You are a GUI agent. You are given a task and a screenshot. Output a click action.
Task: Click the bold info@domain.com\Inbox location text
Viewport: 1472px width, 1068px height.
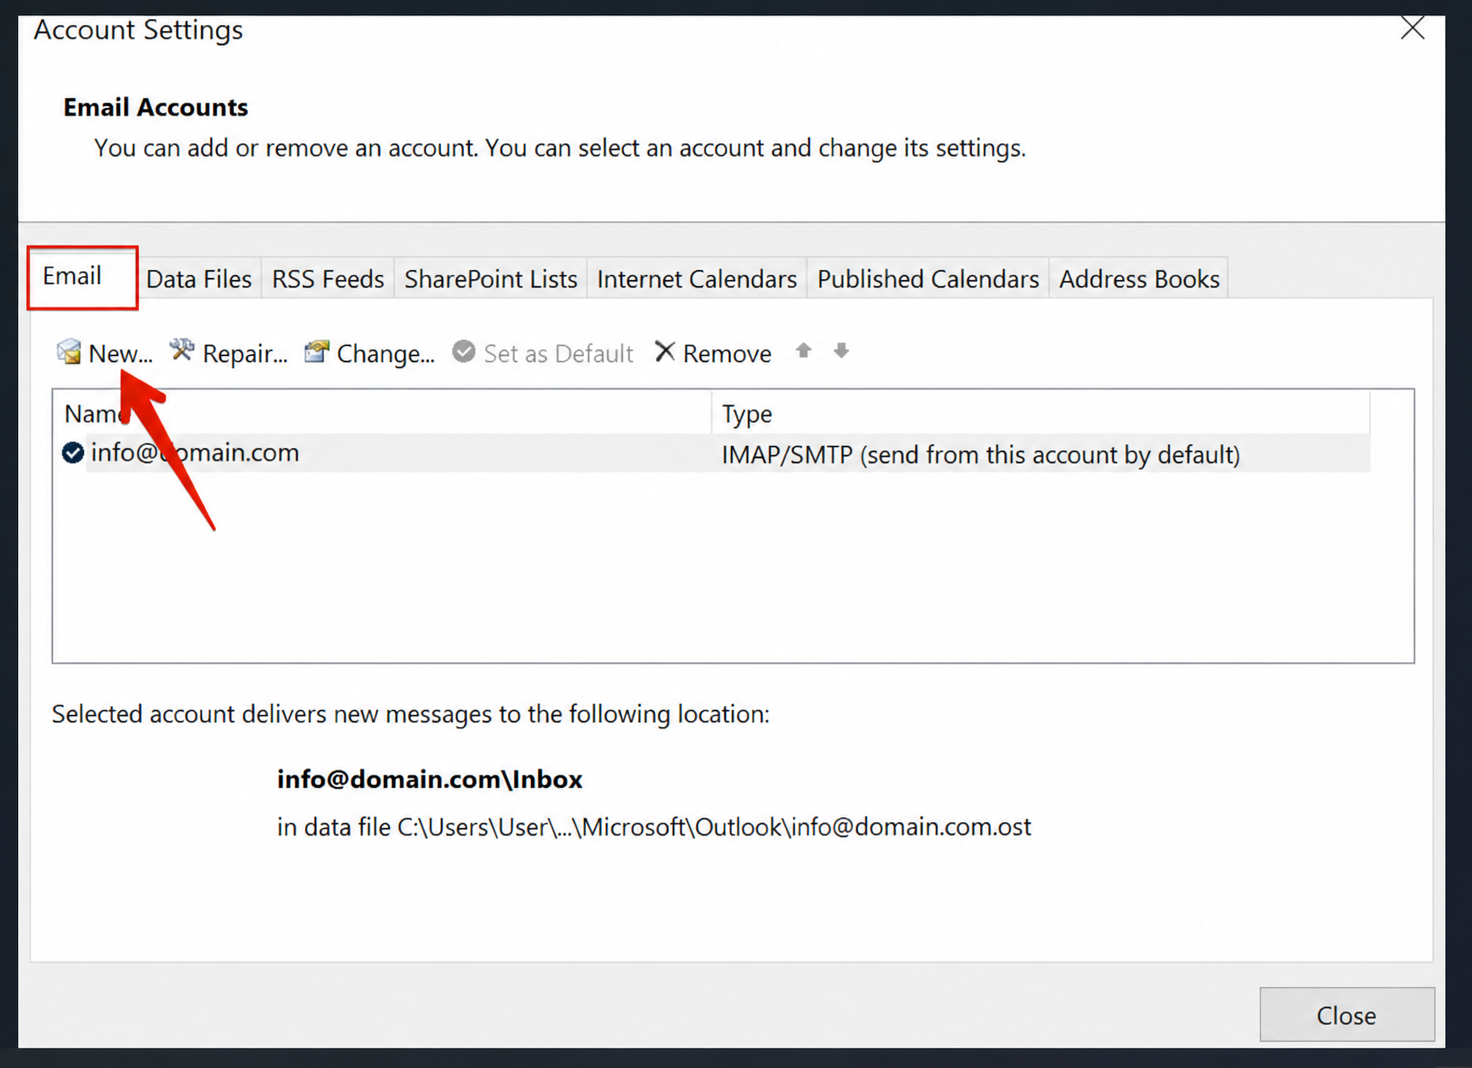(x=430, y=779)
